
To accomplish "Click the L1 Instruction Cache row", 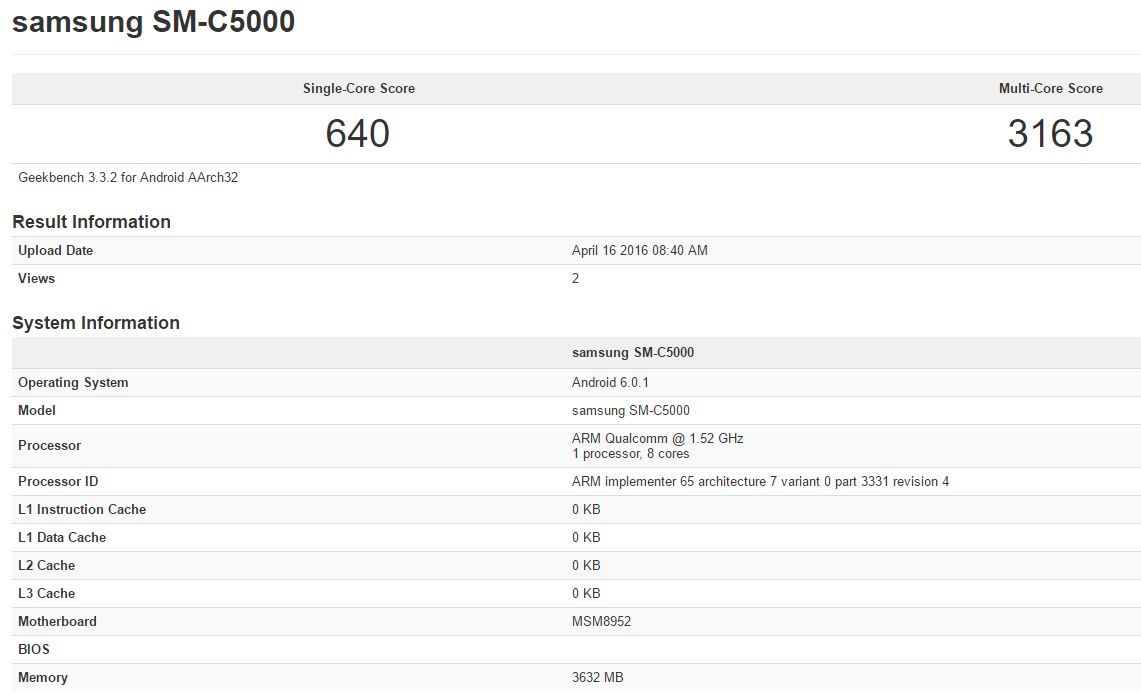I will click(x=82, y=509).
